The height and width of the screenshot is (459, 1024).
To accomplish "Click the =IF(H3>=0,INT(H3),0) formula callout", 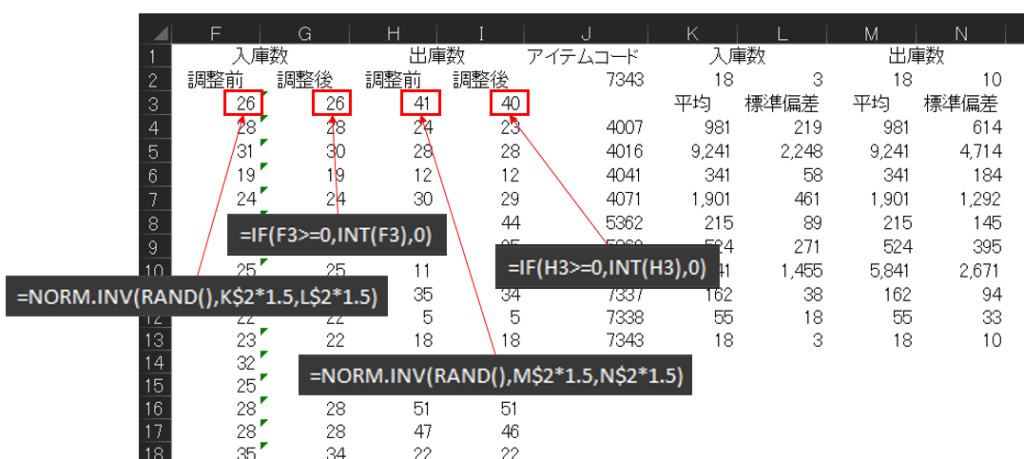I will click(607, 266).
